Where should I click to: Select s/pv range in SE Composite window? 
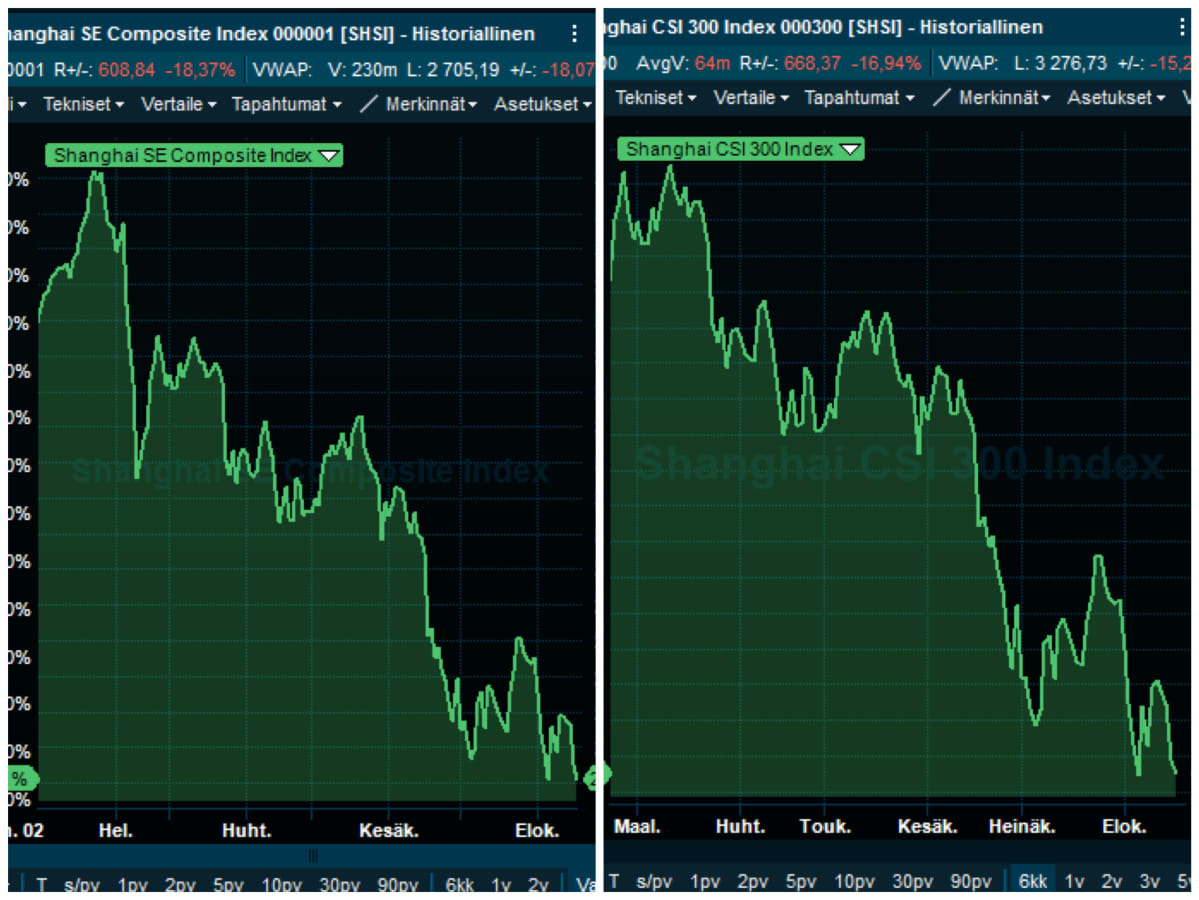coord(82,885)
